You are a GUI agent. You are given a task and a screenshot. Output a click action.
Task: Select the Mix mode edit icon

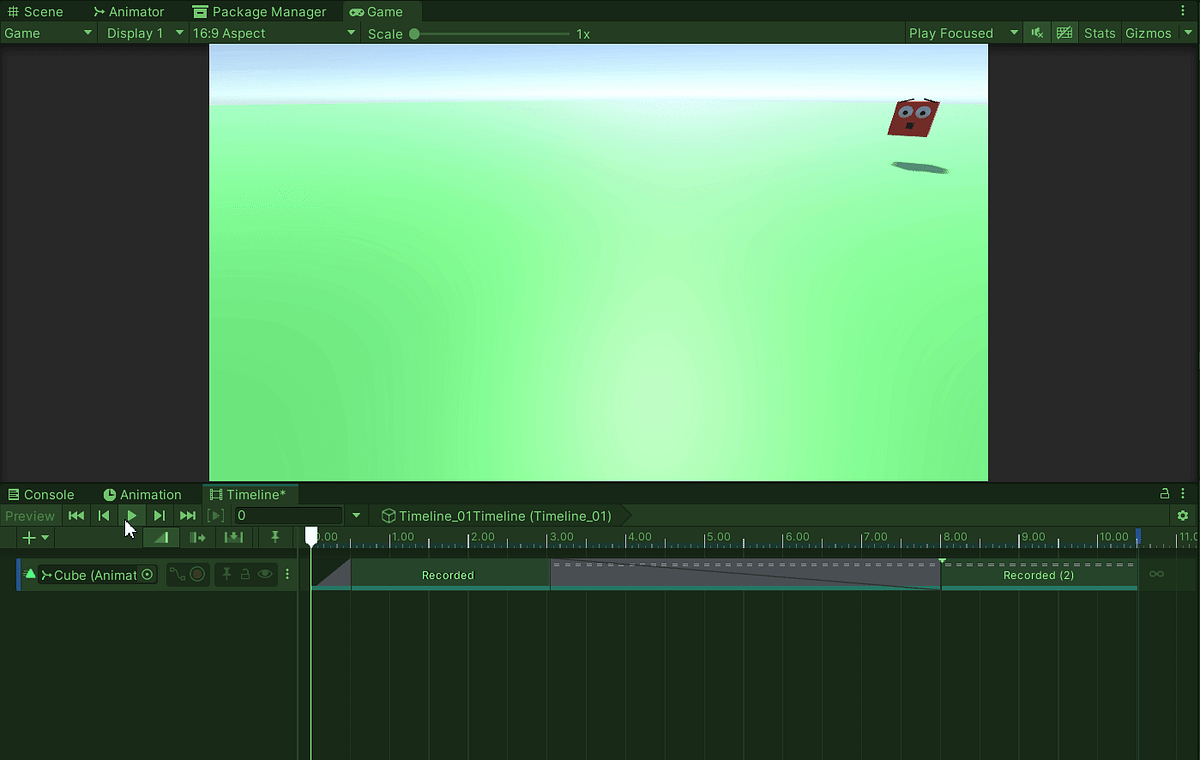[x=161, y=537]
